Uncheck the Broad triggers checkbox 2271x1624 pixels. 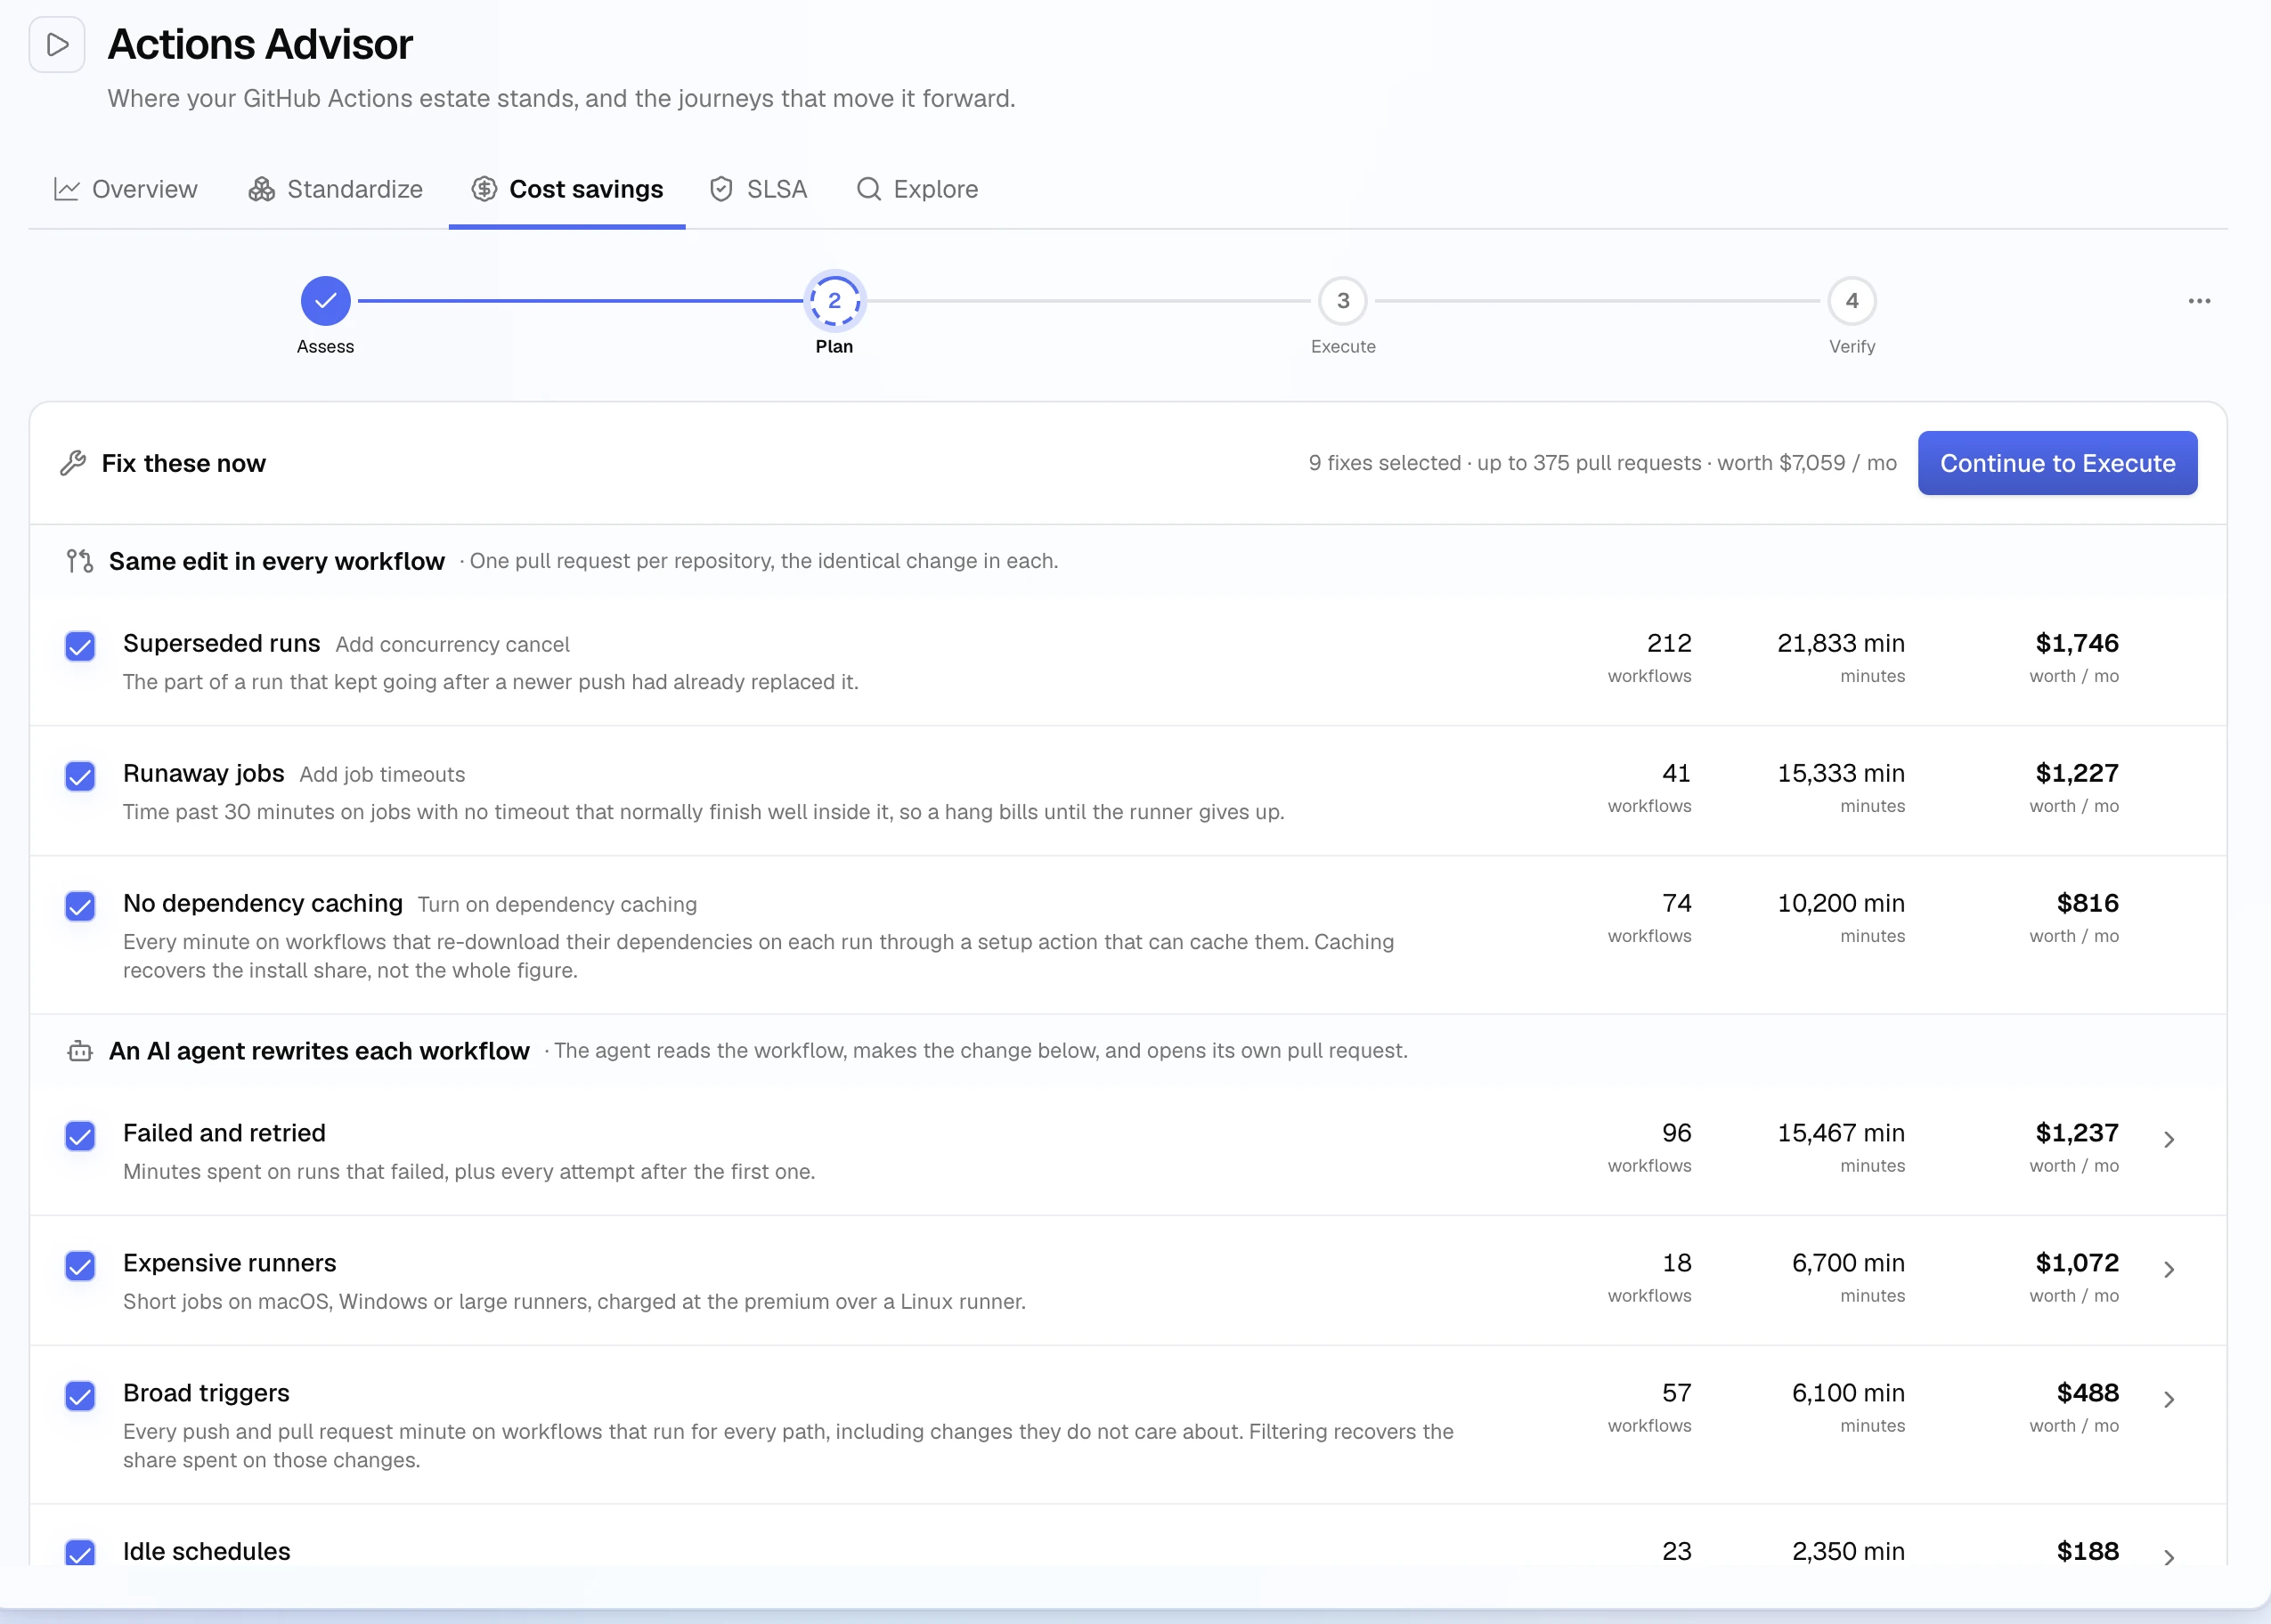80,1397
